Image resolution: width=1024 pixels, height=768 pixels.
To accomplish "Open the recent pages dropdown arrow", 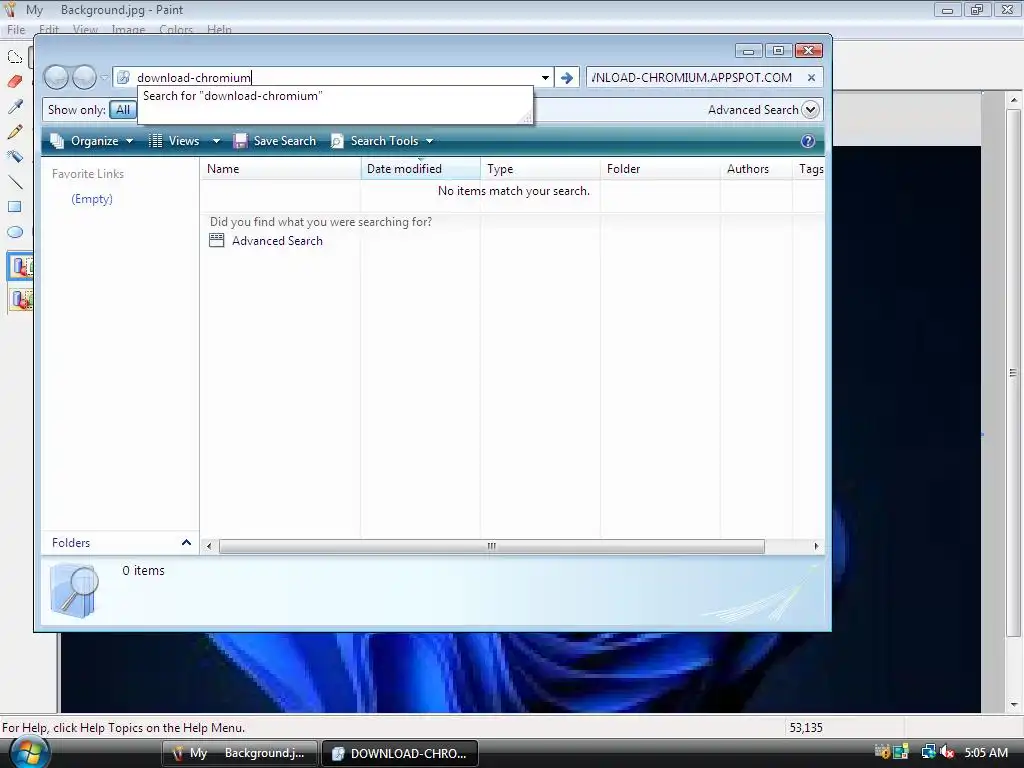I will 104,78.
